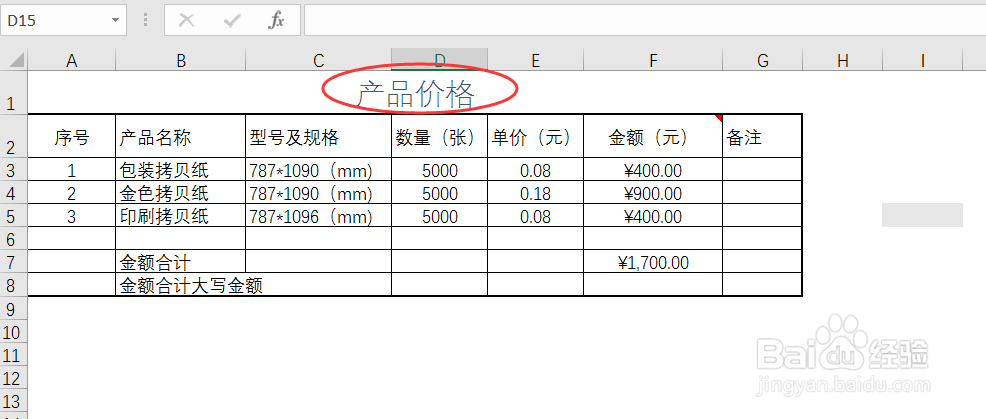Viewport: 986px width, 419px height.
Task: Click the 金额合计 cell in row 7
Action: [x=180, y=262]
